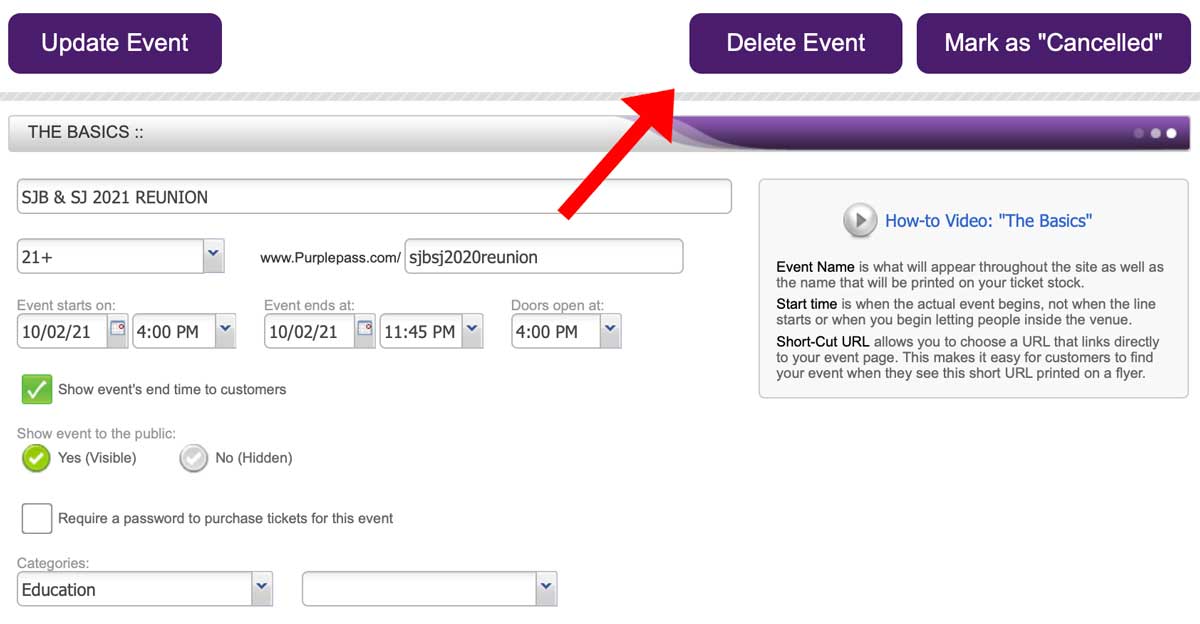Open calendar picker for event start date
The height and width of the screenshot is (624, 1200).
[118, 329]
